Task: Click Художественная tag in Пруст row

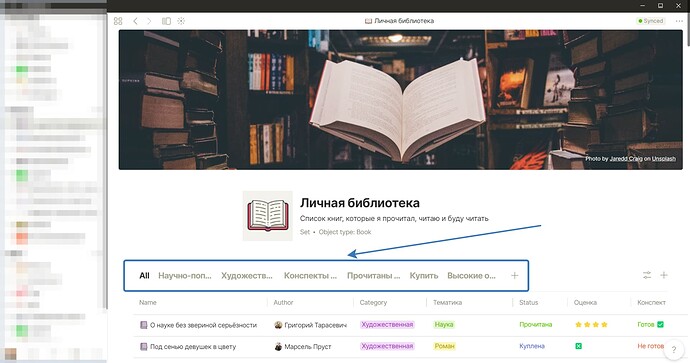Action: (387, 346)
